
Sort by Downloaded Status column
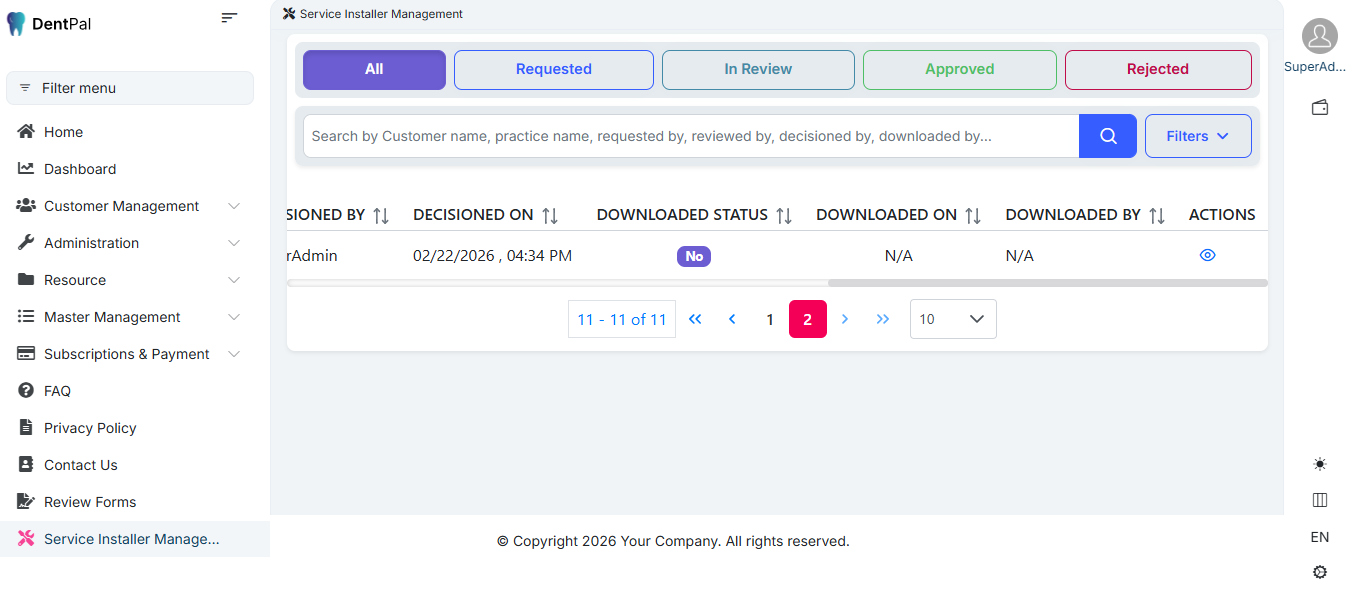pos(784,215)
